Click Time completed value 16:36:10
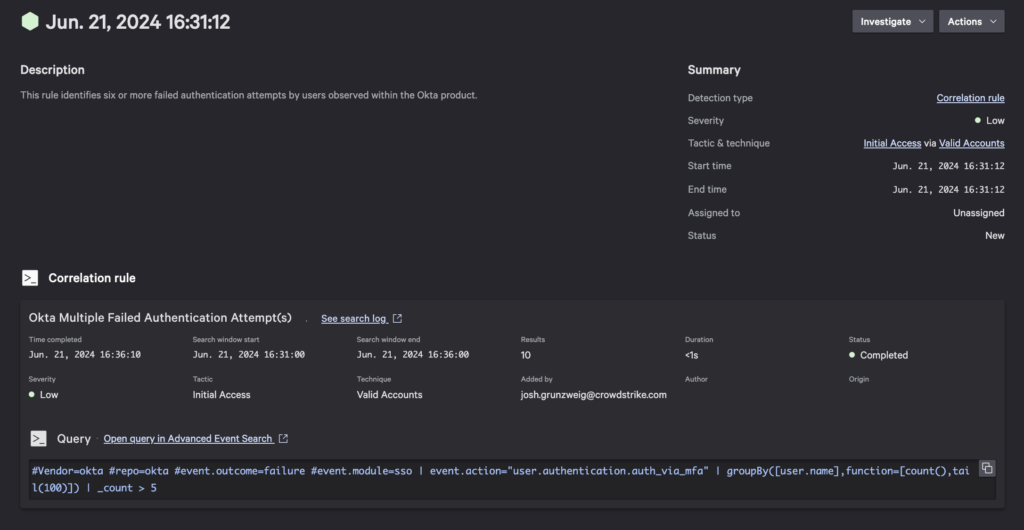This screenshot has width=1024, height=530. (85, 355)
